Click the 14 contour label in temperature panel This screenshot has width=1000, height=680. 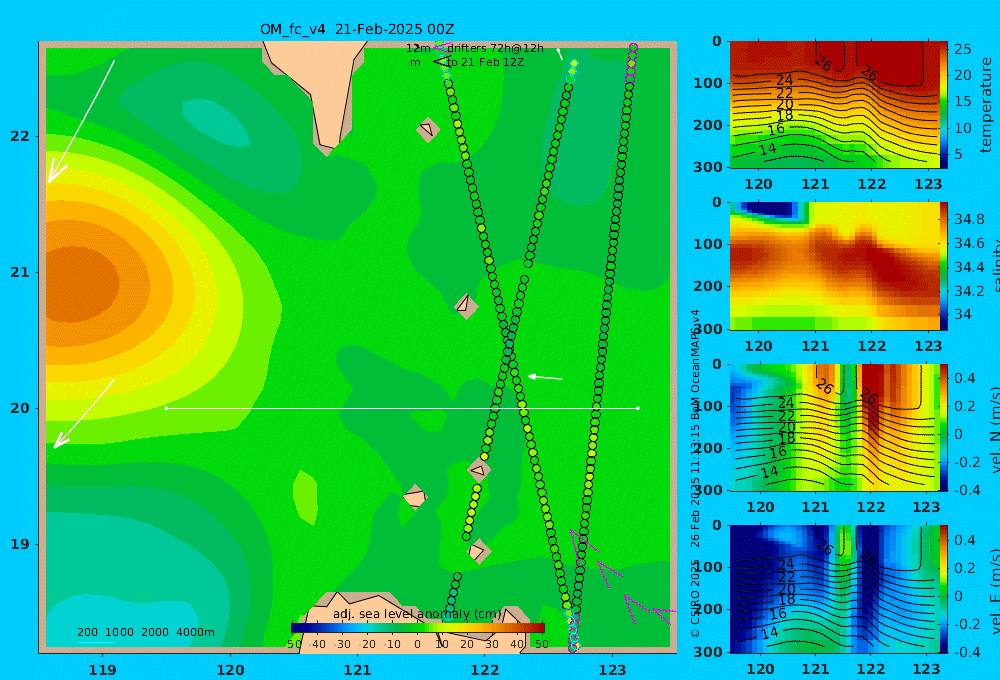768,149
